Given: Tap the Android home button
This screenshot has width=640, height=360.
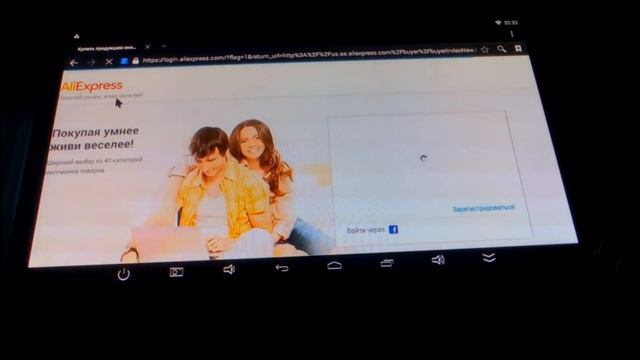Looking at the screenshot, I should click(334, 266).
